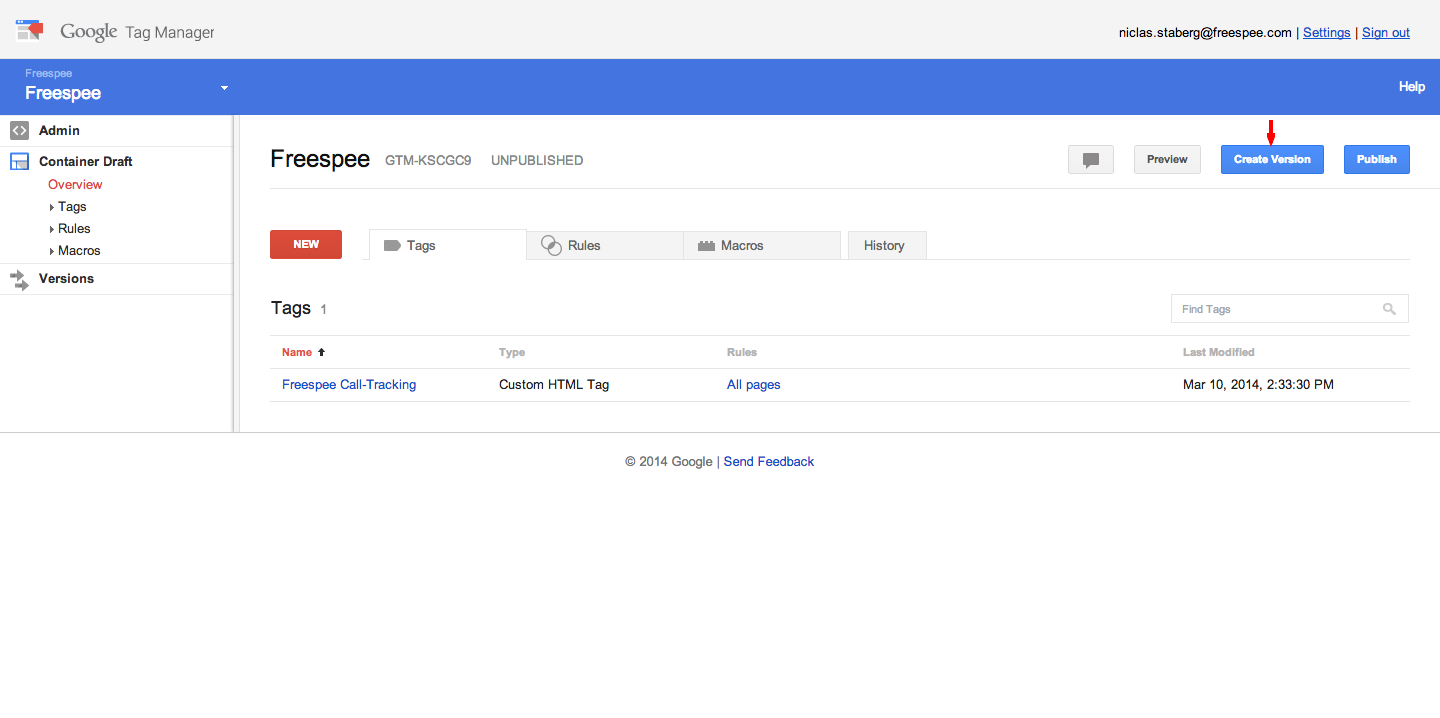
Task: Click the circles icon on the Rules tab
Action: [551, 245]
